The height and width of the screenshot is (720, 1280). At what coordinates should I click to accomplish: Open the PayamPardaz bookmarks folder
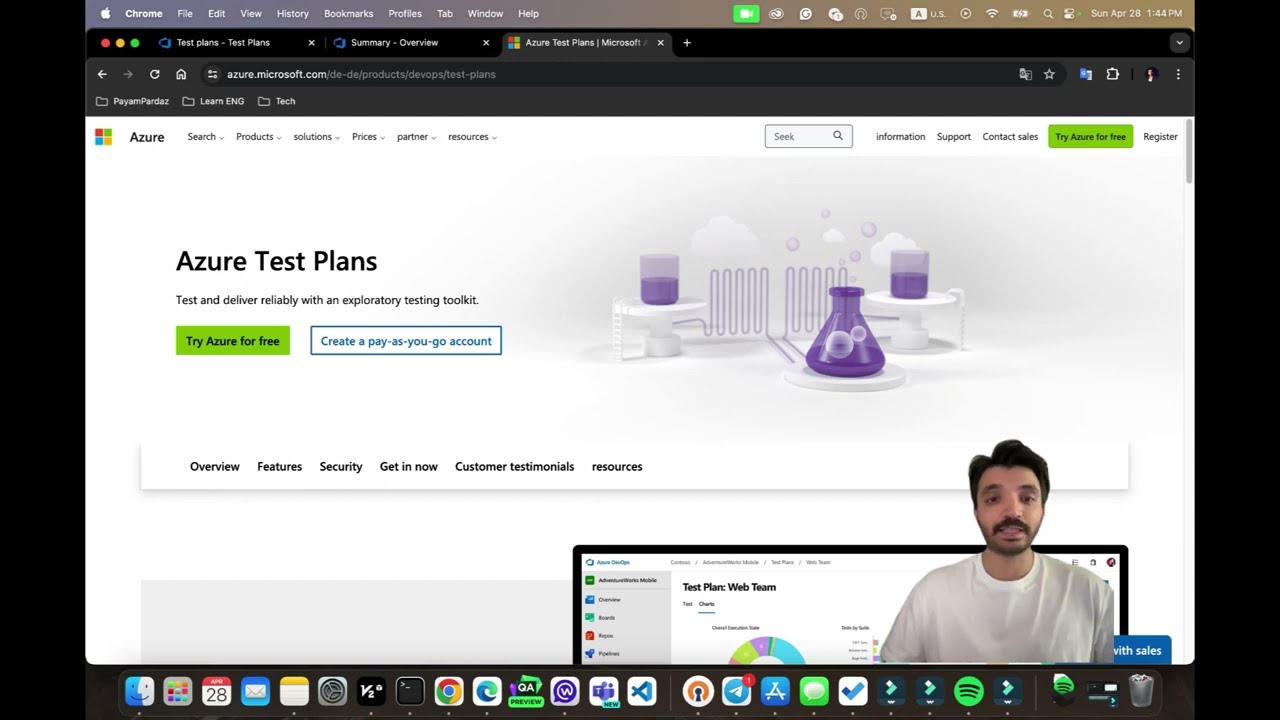click(132, 101)
